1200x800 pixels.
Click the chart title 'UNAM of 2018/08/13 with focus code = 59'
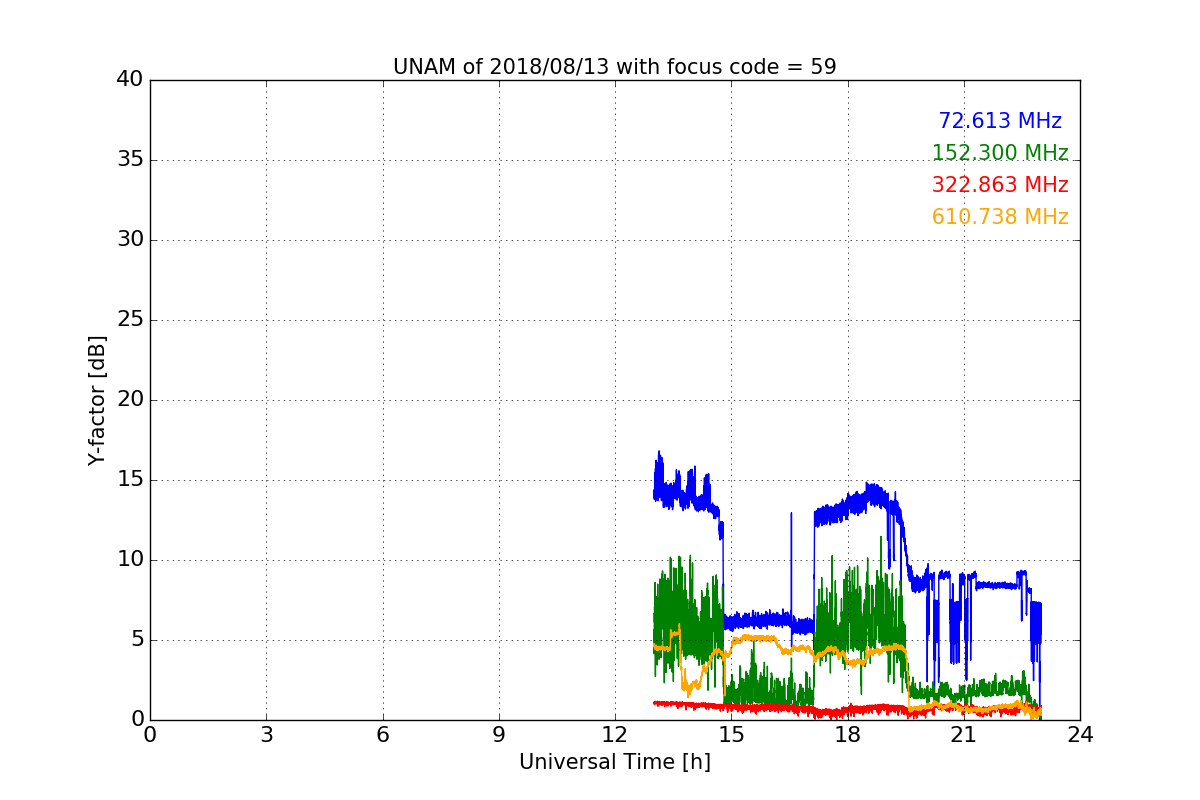click(614, 67)
